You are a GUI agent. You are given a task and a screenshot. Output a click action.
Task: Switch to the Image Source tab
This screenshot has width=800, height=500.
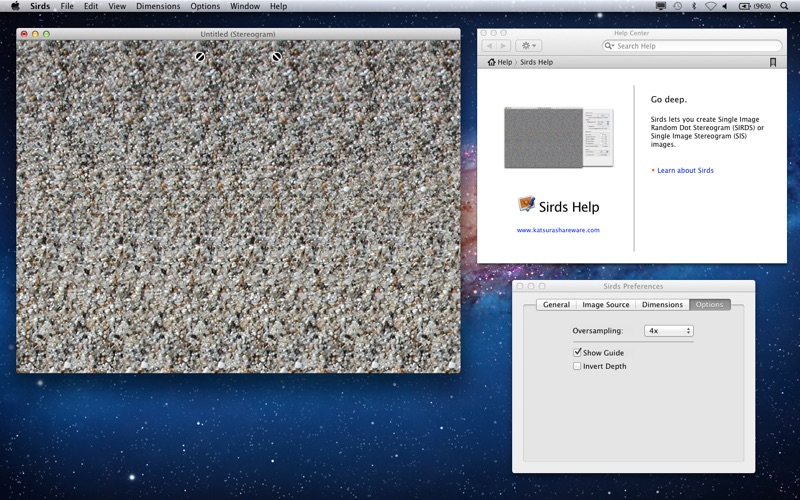point(606,305)
